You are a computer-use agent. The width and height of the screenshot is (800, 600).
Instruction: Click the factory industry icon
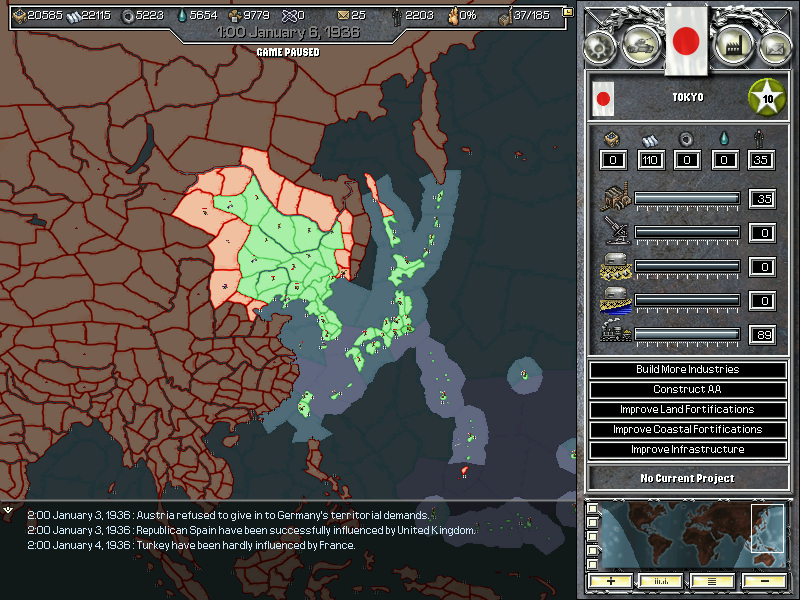pos(733,43)
